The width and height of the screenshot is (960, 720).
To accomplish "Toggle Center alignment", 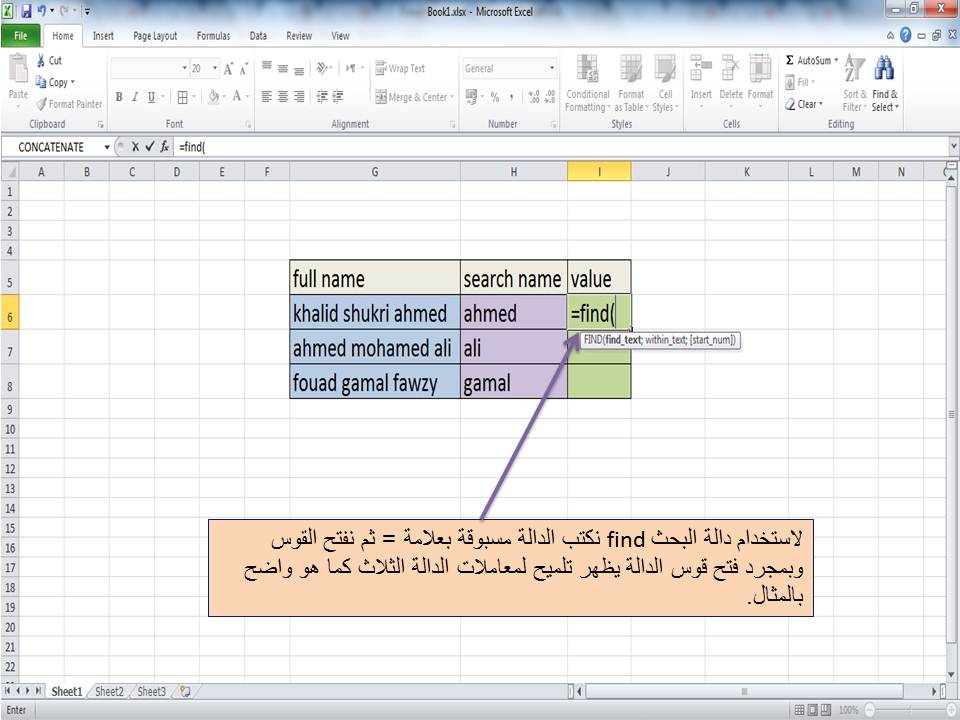I will [x=282, y=97].
